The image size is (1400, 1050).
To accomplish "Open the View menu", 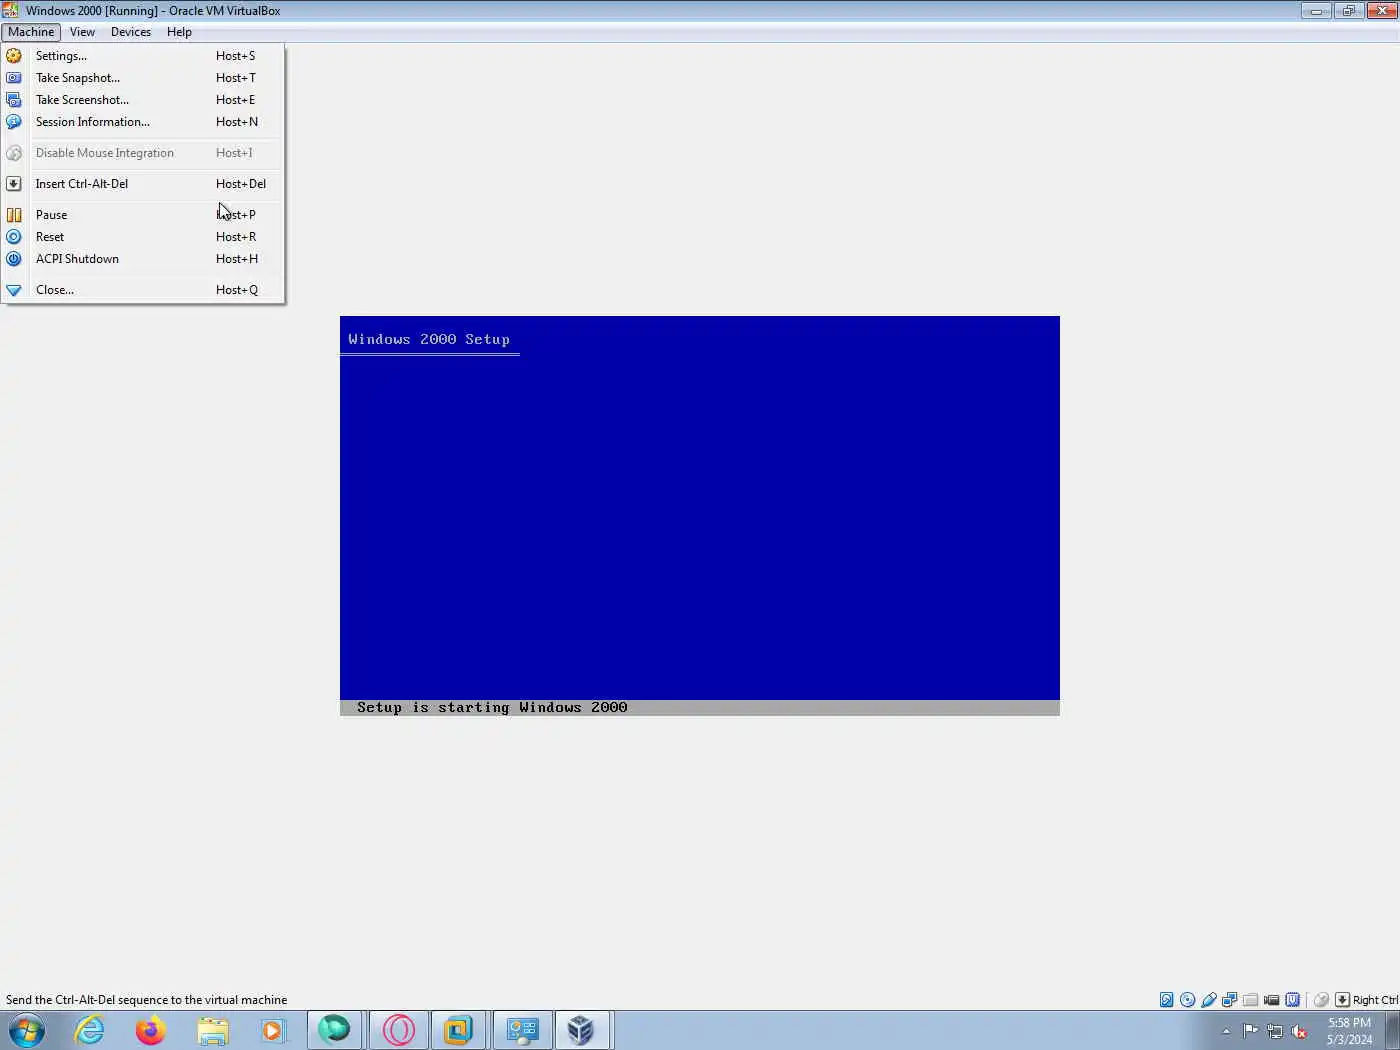I will tap(82, 32).
